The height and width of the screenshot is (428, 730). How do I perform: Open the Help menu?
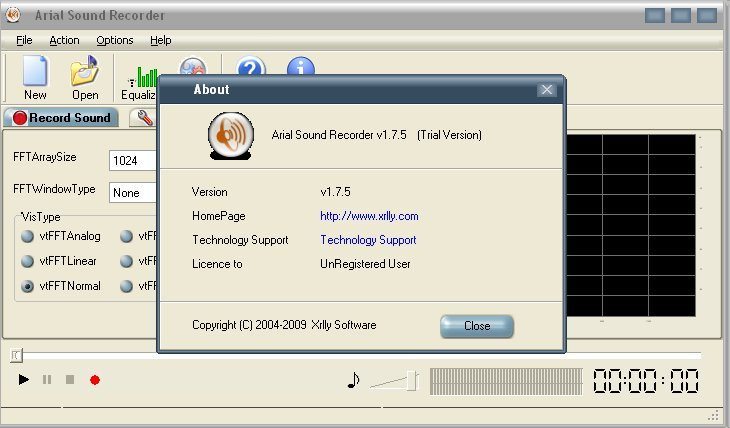click(x=161, y=41)
